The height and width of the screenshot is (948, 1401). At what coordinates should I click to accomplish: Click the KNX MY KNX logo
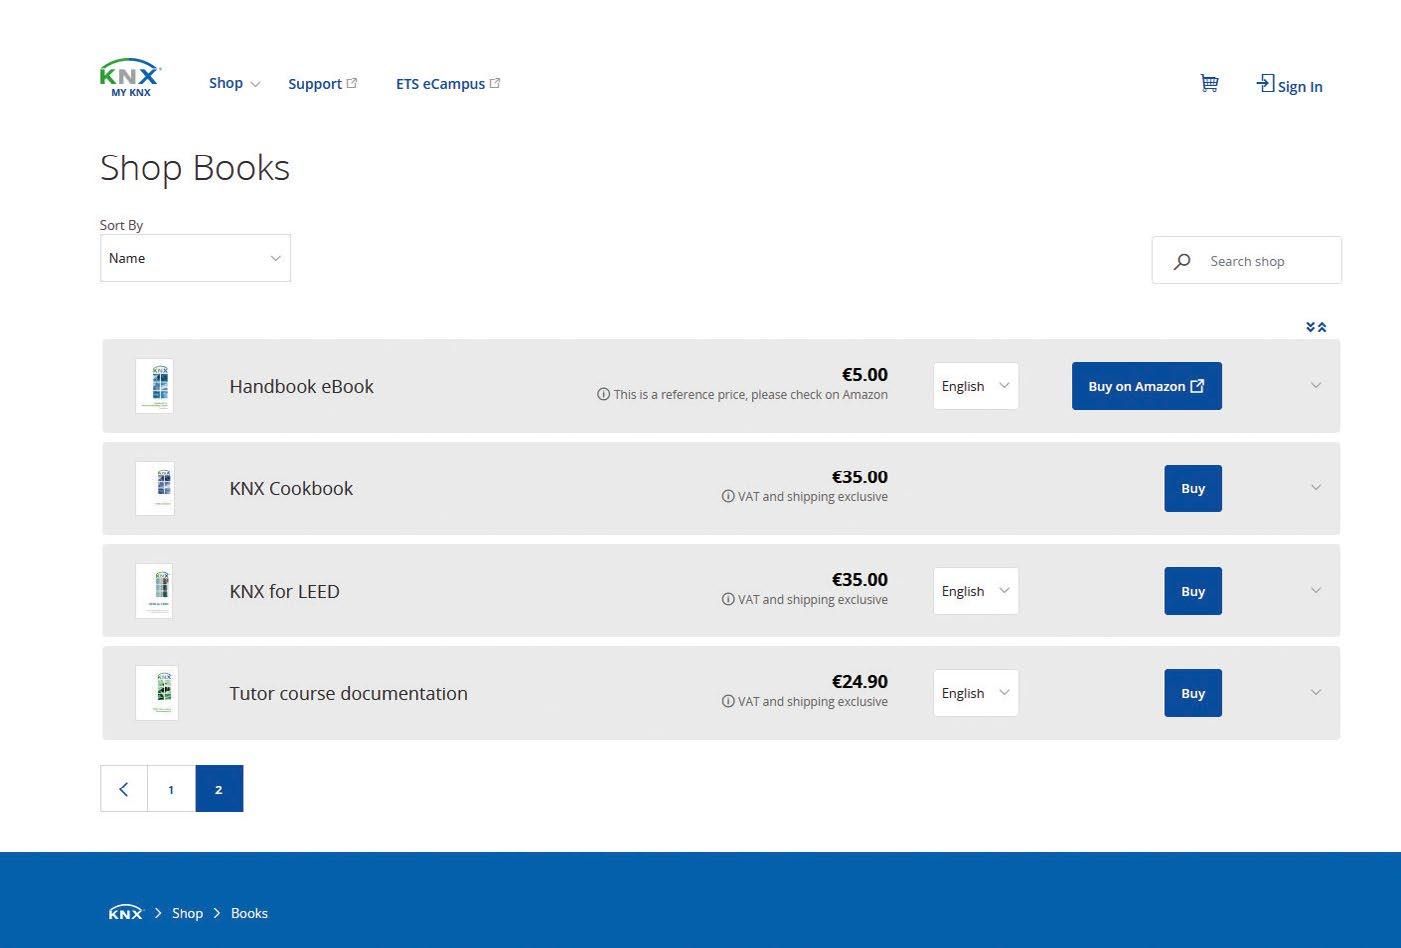pos(131,78)
